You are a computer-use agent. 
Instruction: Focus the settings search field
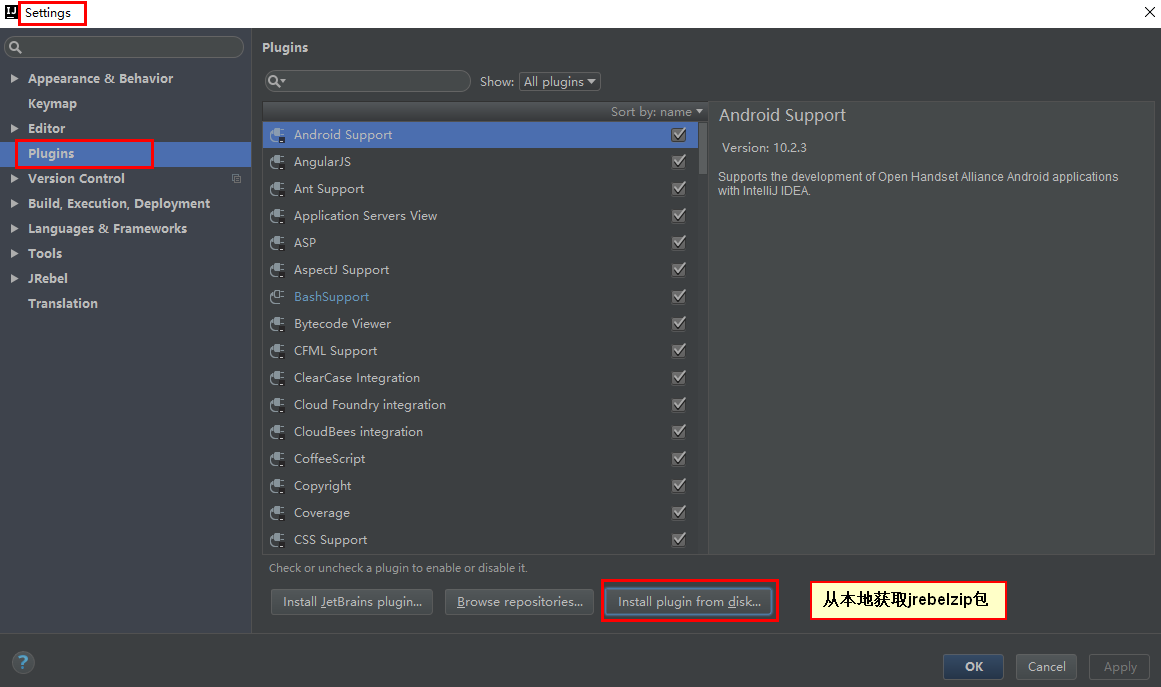coord(124,47)
